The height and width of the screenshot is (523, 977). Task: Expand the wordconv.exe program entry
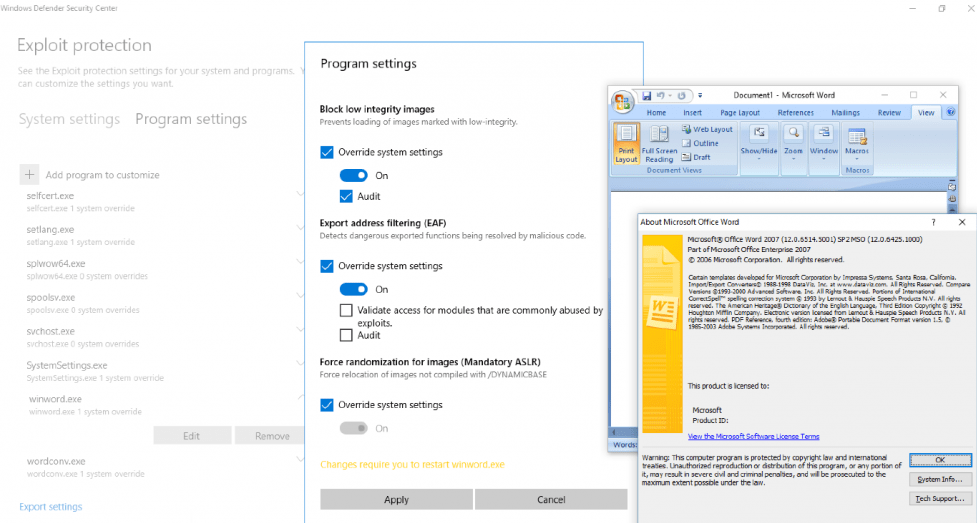coord(300,459)
